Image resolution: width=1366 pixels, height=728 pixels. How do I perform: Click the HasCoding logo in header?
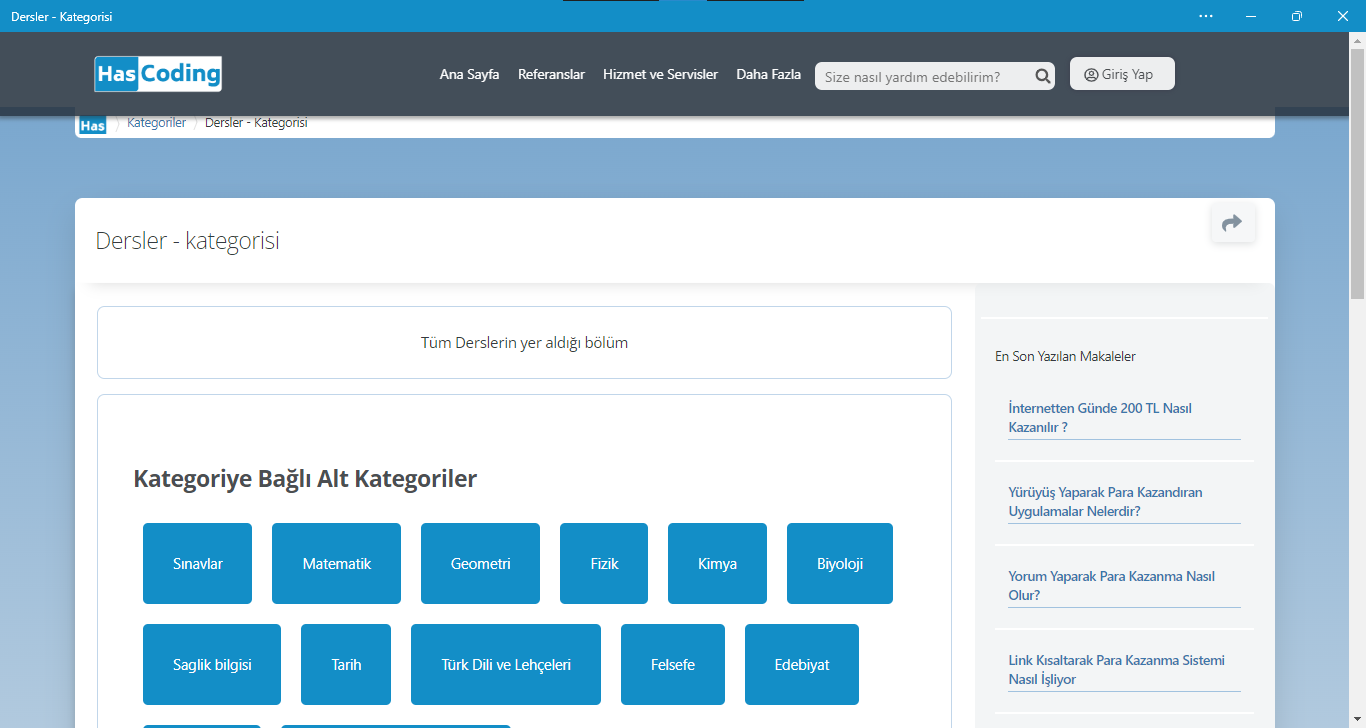coord(158,74)
